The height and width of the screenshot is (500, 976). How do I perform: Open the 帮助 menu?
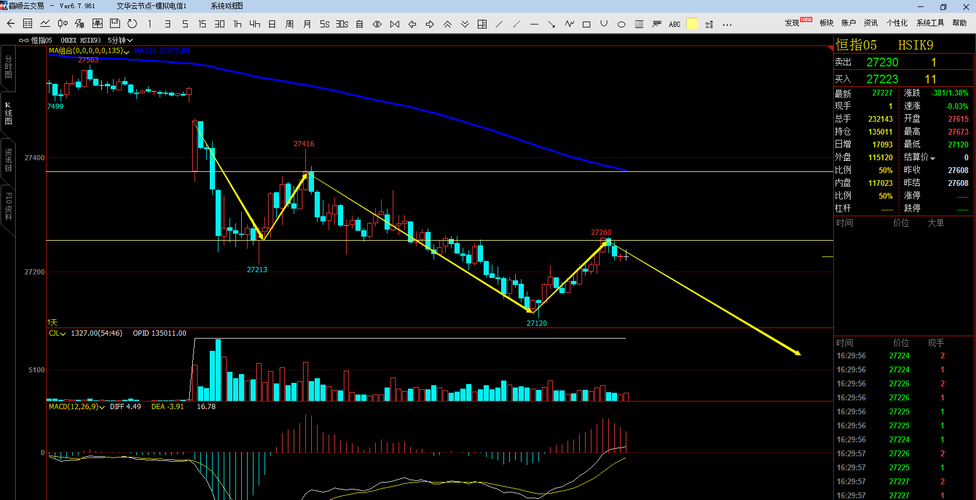(960, 23)
